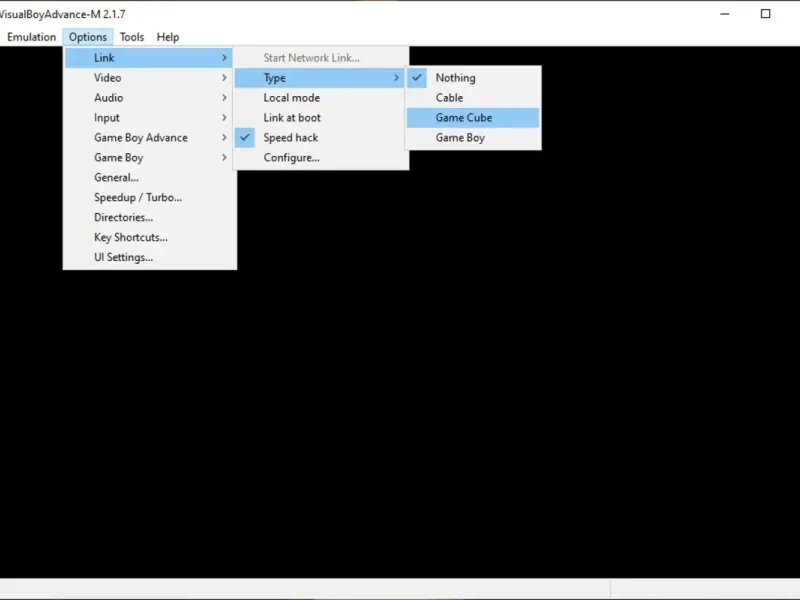Expand the Game Boy options submenu
Image resolution: width=800 pixels, height=600 pixels.
coord(149,157)
